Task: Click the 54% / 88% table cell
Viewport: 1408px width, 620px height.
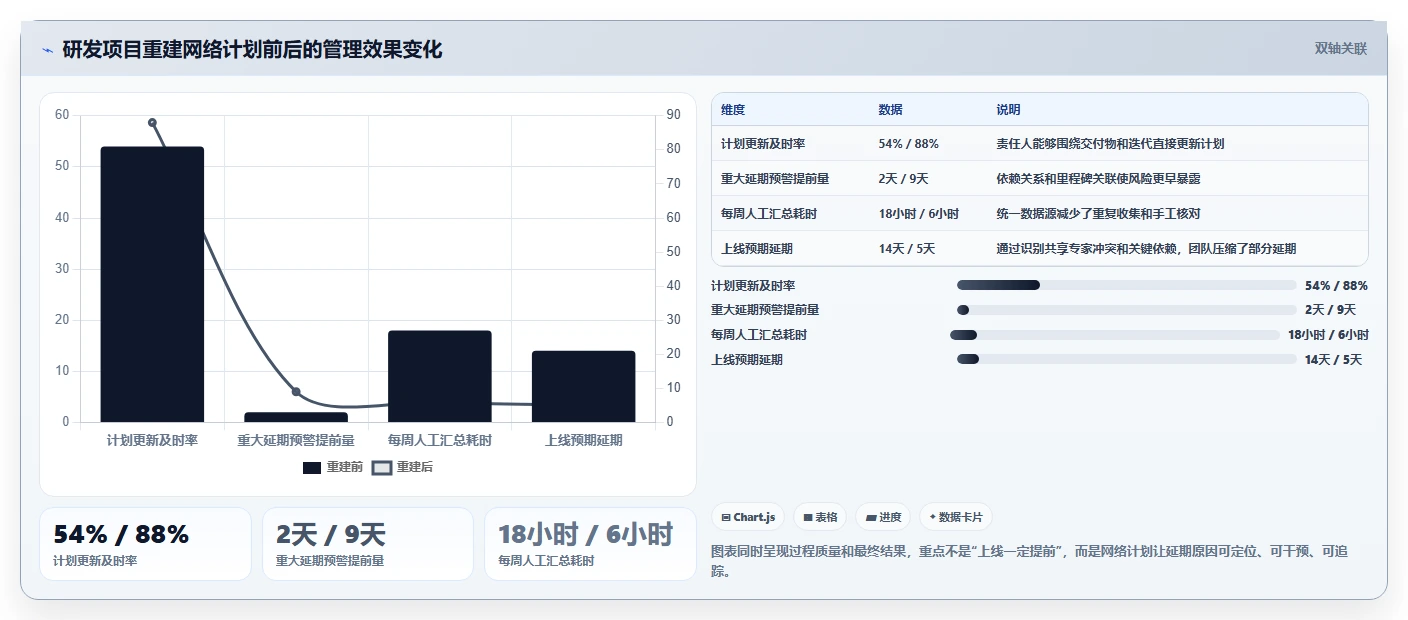Action: pos(909,144)
